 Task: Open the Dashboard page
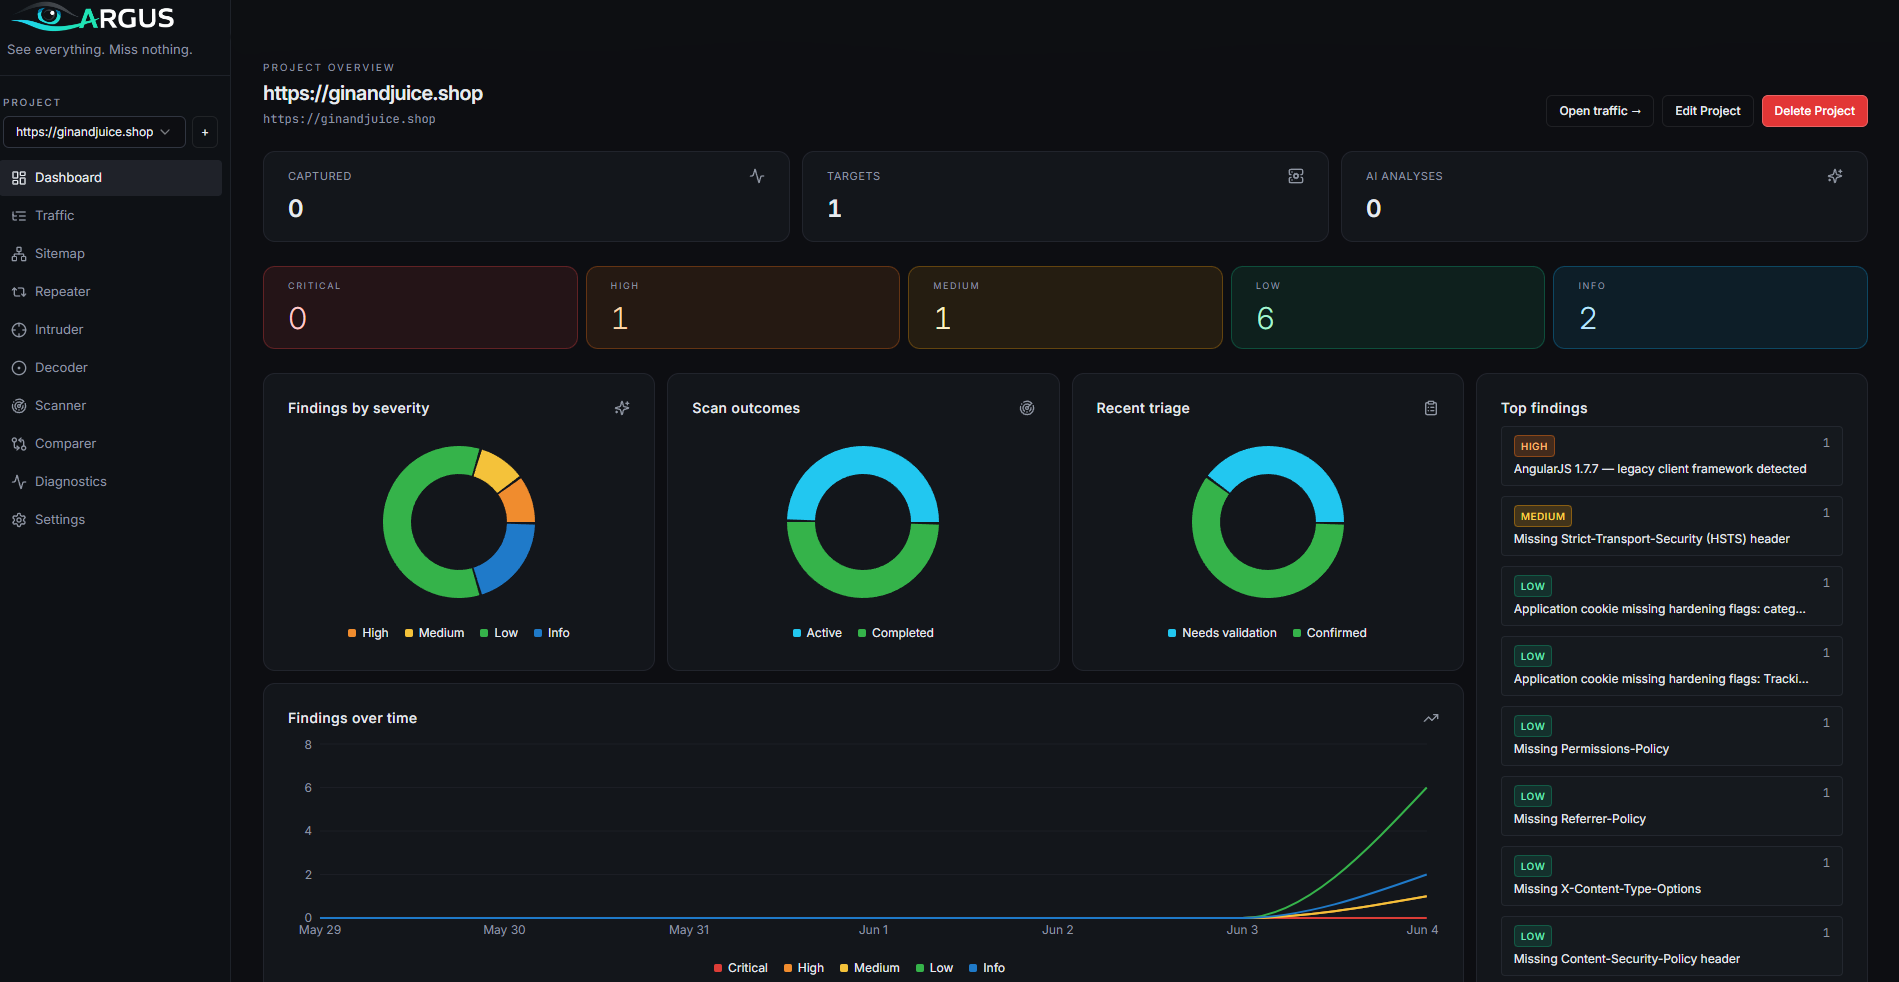tap(111, 178)
